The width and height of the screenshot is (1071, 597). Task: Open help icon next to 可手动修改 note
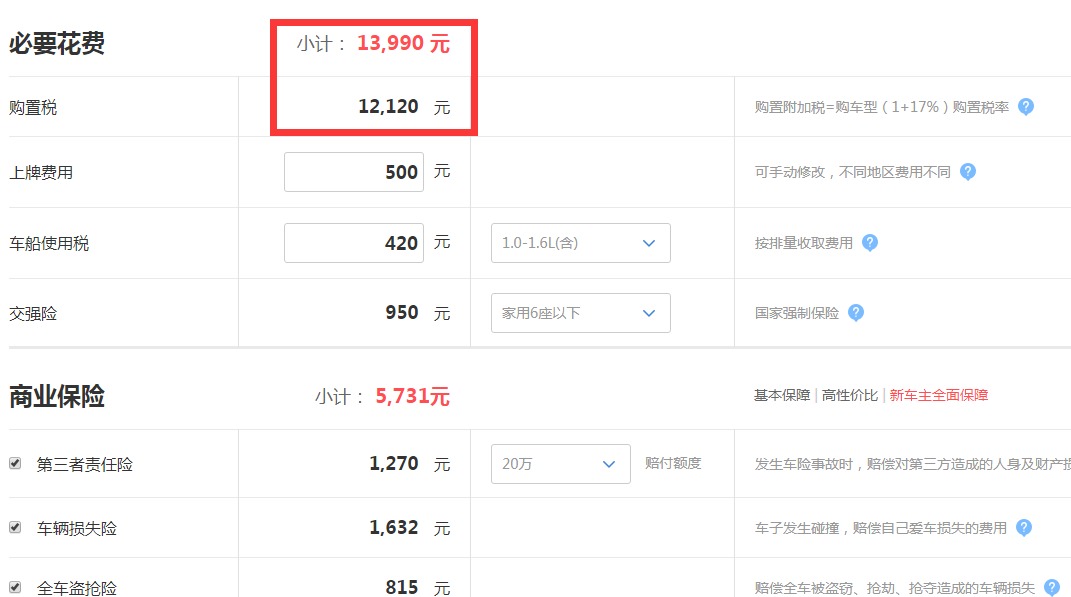(967, 171)
